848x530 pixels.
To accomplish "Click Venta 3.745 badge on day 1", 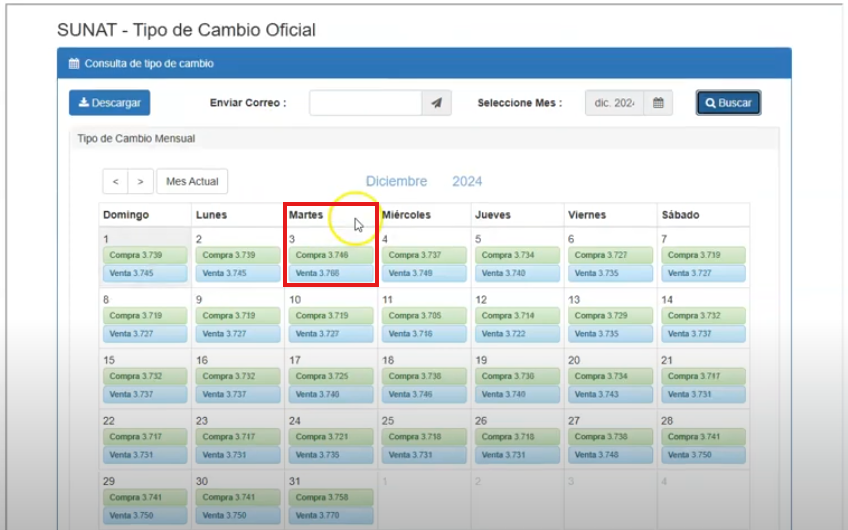I will [x=144, y=273].
